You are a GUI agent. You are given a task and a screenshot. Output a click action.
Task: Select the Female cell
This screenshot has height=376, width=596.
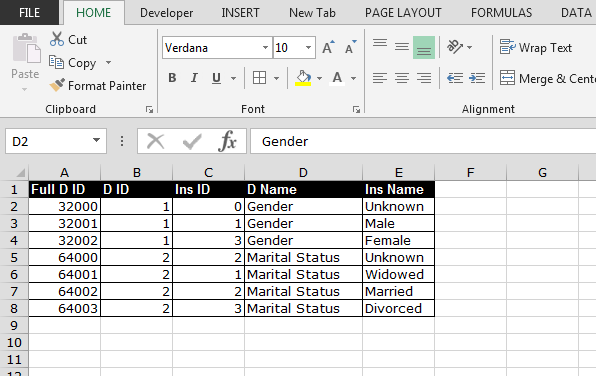tap(398, 240)
